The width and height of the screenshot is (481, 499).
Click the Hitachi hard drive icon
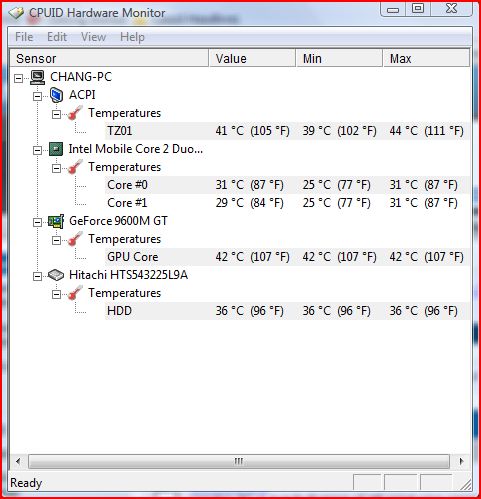coord(56,275)
